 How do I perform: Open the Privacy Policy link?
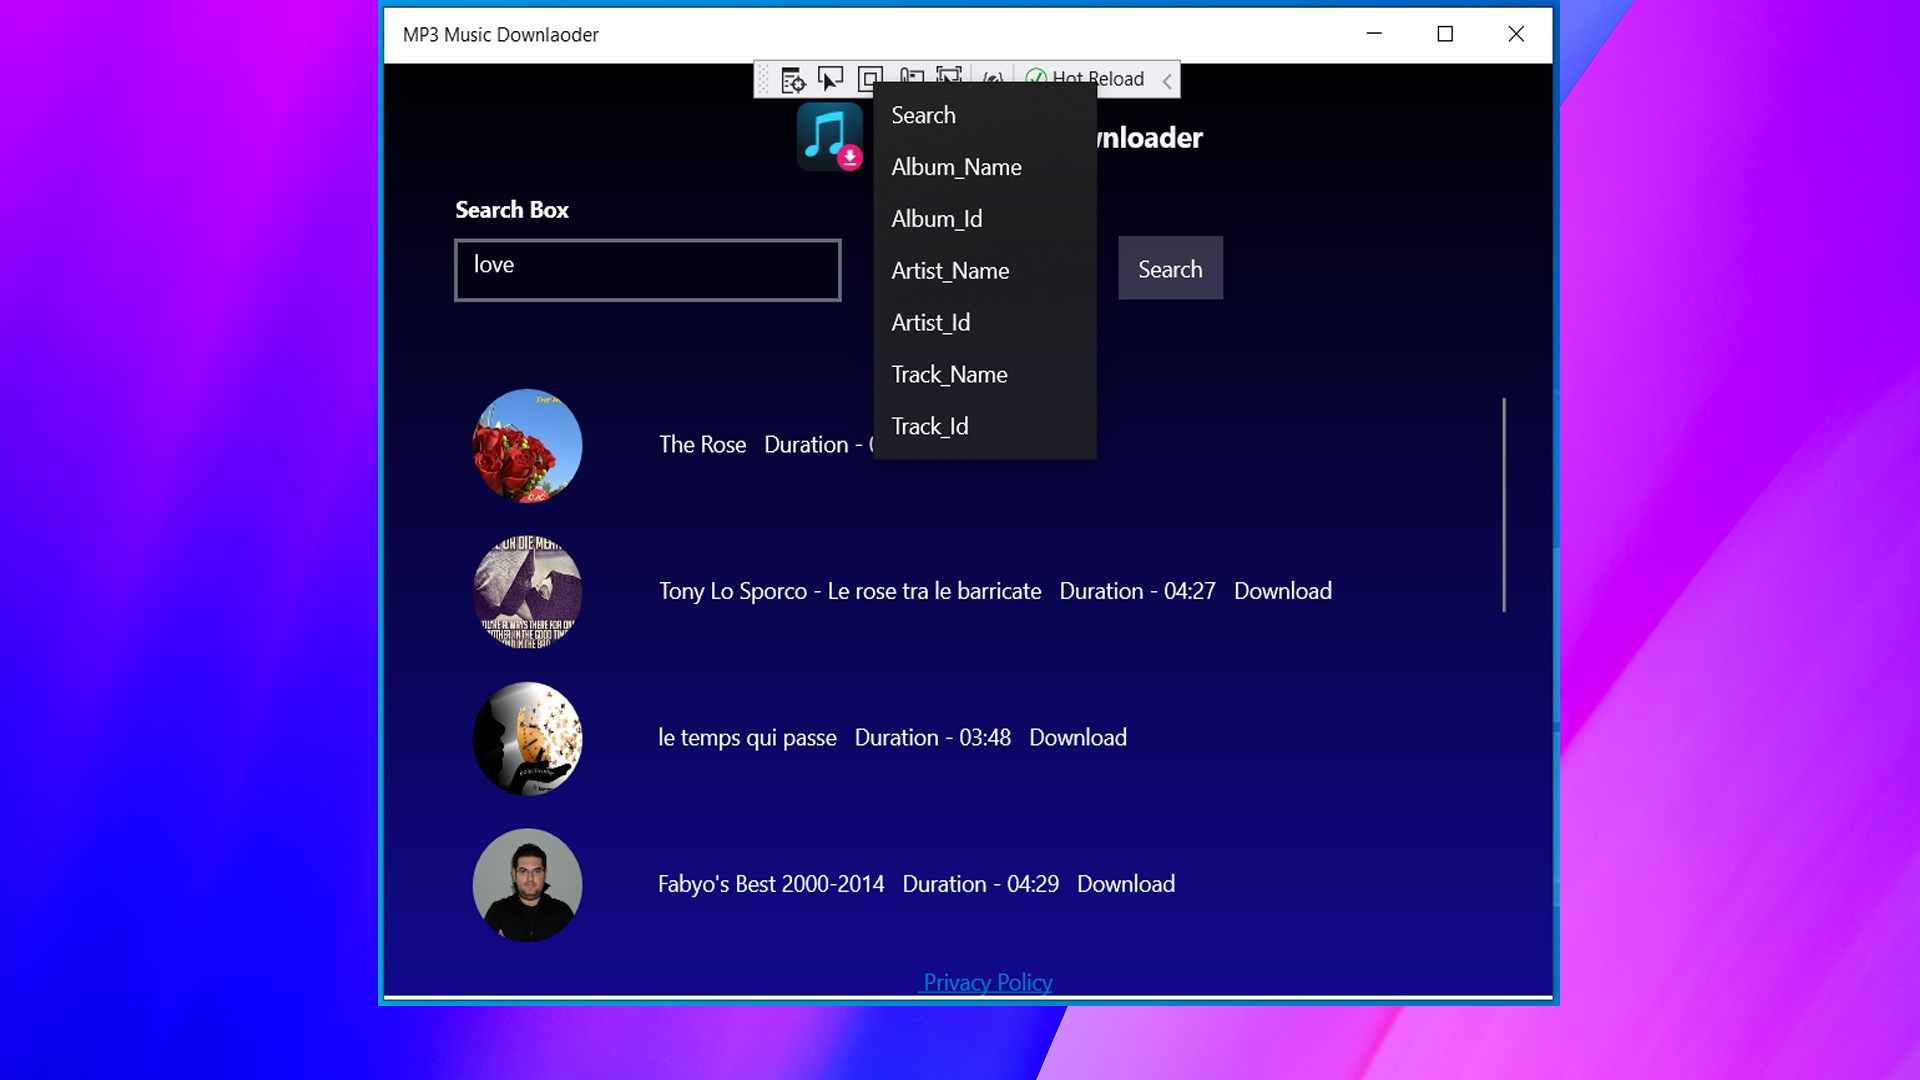[x=986, y=982]
